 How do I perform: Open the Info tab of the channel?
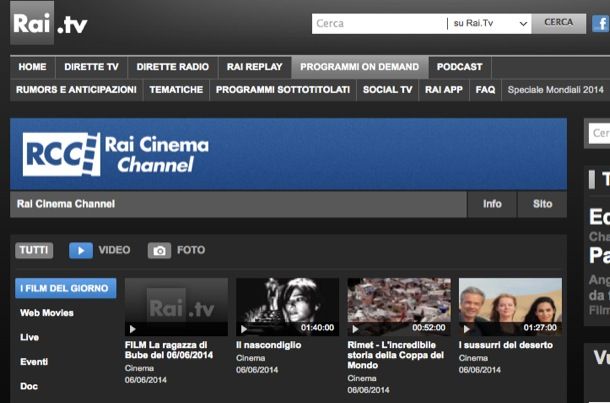[492, 204]
